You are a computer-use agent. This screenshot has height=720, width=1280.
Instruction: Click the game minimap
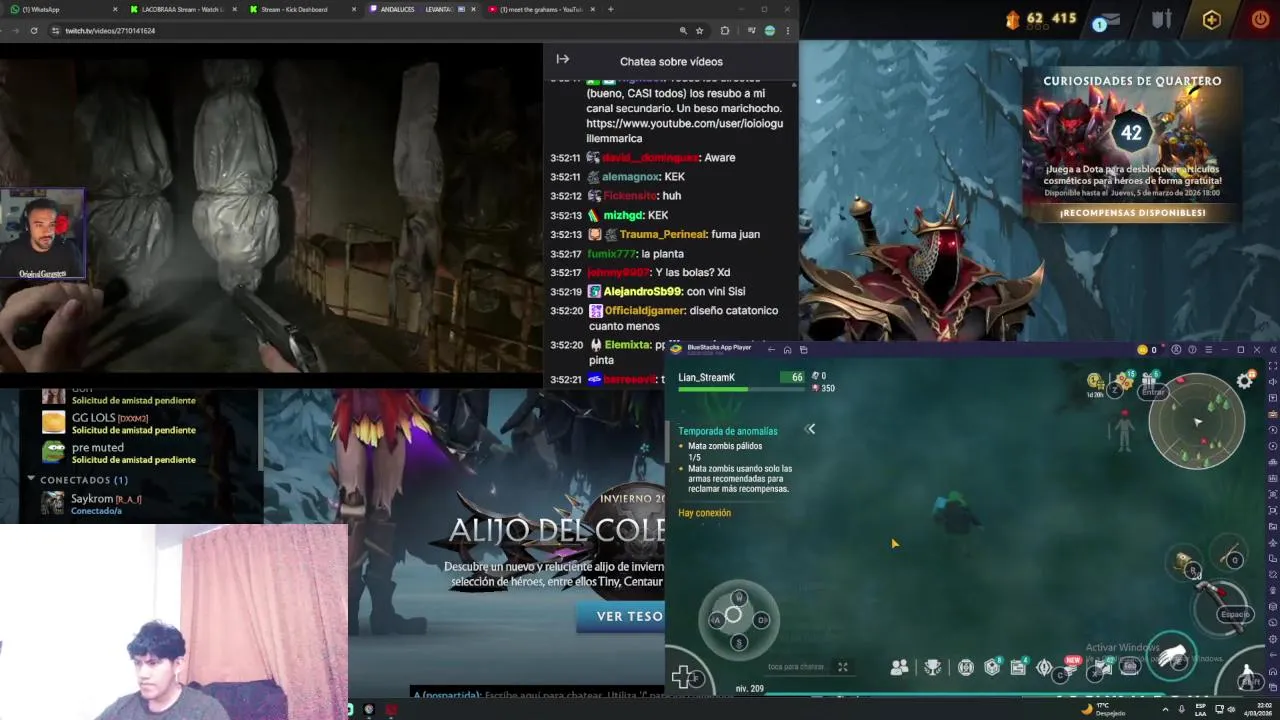tap(1197, 421)
